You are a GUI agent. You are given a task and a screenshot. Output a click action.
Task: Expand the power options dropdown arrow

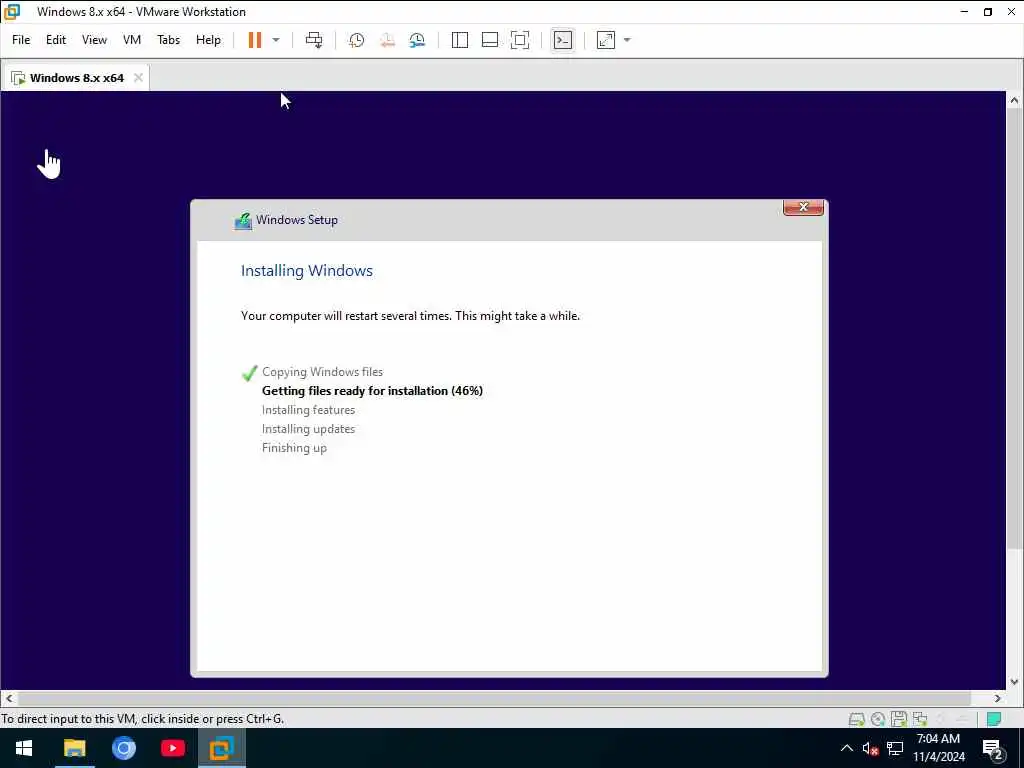tap(276, 40)
